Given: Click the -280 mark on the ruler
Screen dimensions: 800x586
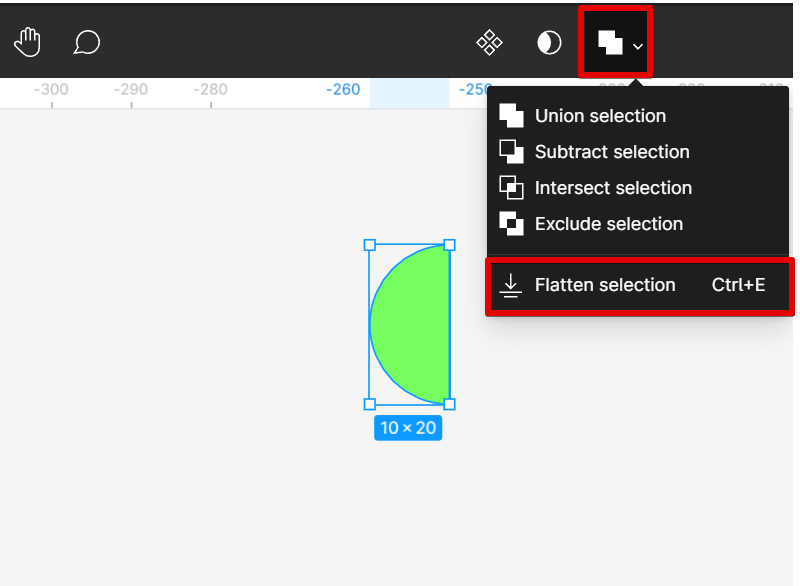Looking at the screenshot, I should click(x=211, y=90).
